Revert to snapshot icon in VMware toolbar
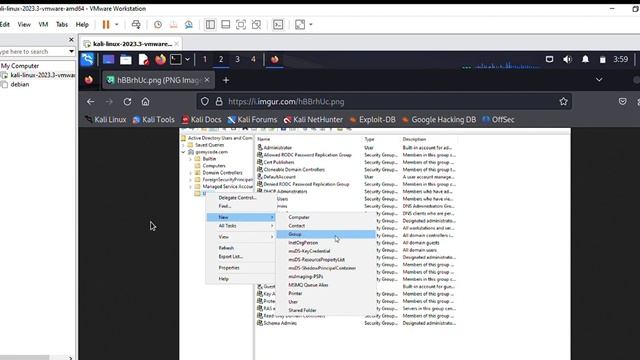The width and height of the screenshot is (640, 360). click(x=173, y=25)
